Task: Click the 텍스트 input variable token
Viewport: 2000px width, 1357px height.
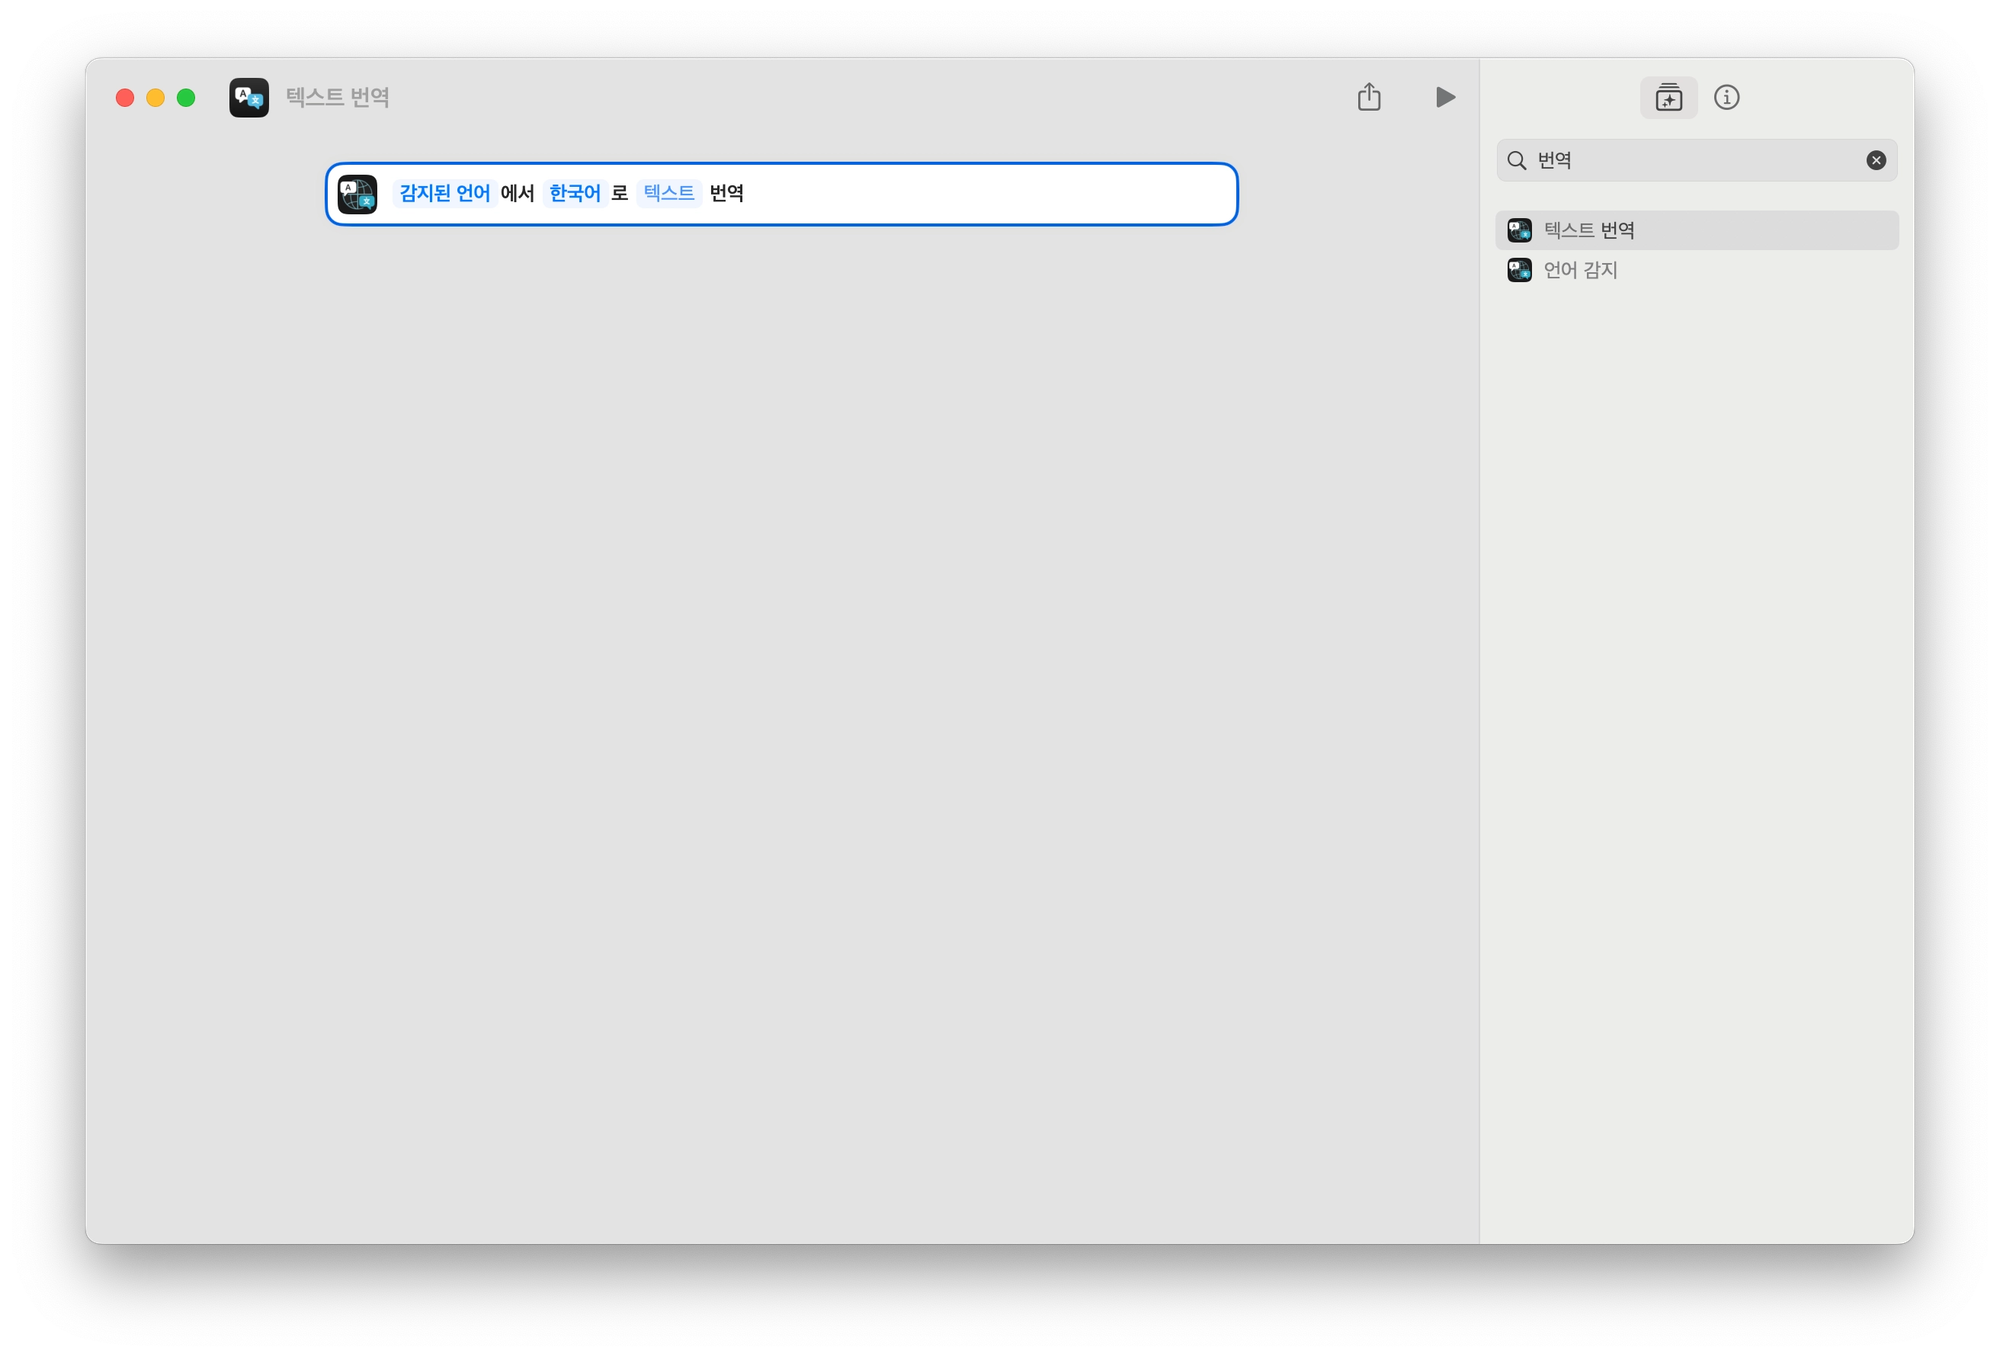Action: click(668, 193)
